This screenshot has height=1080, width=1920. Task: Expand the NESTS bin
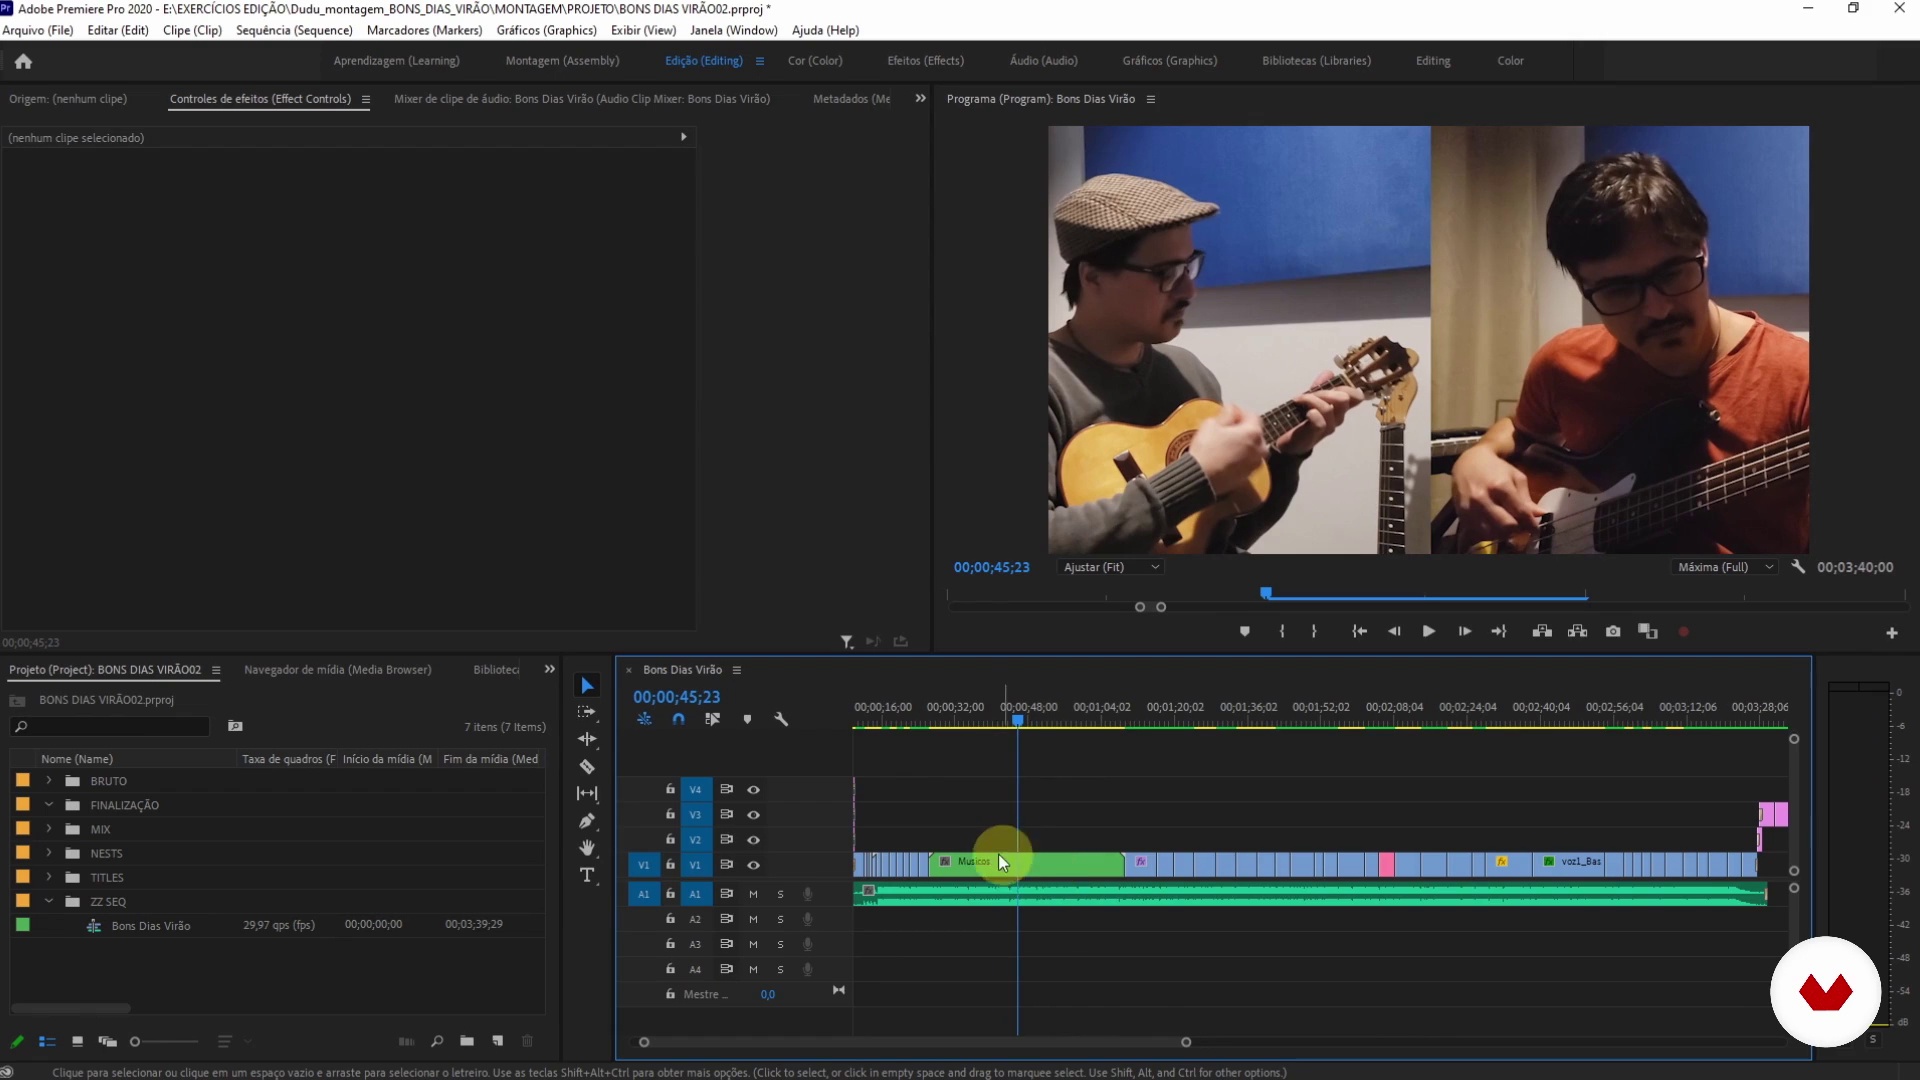pos(48,853)
